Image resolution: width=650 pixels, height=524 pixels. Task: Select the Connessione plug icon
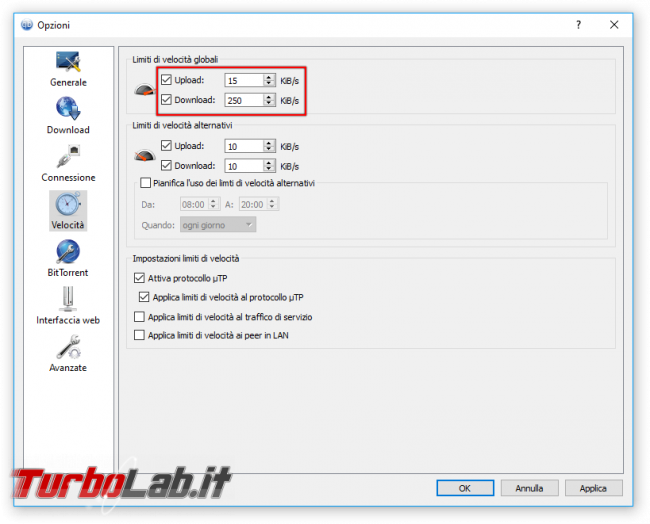point(68,156)
